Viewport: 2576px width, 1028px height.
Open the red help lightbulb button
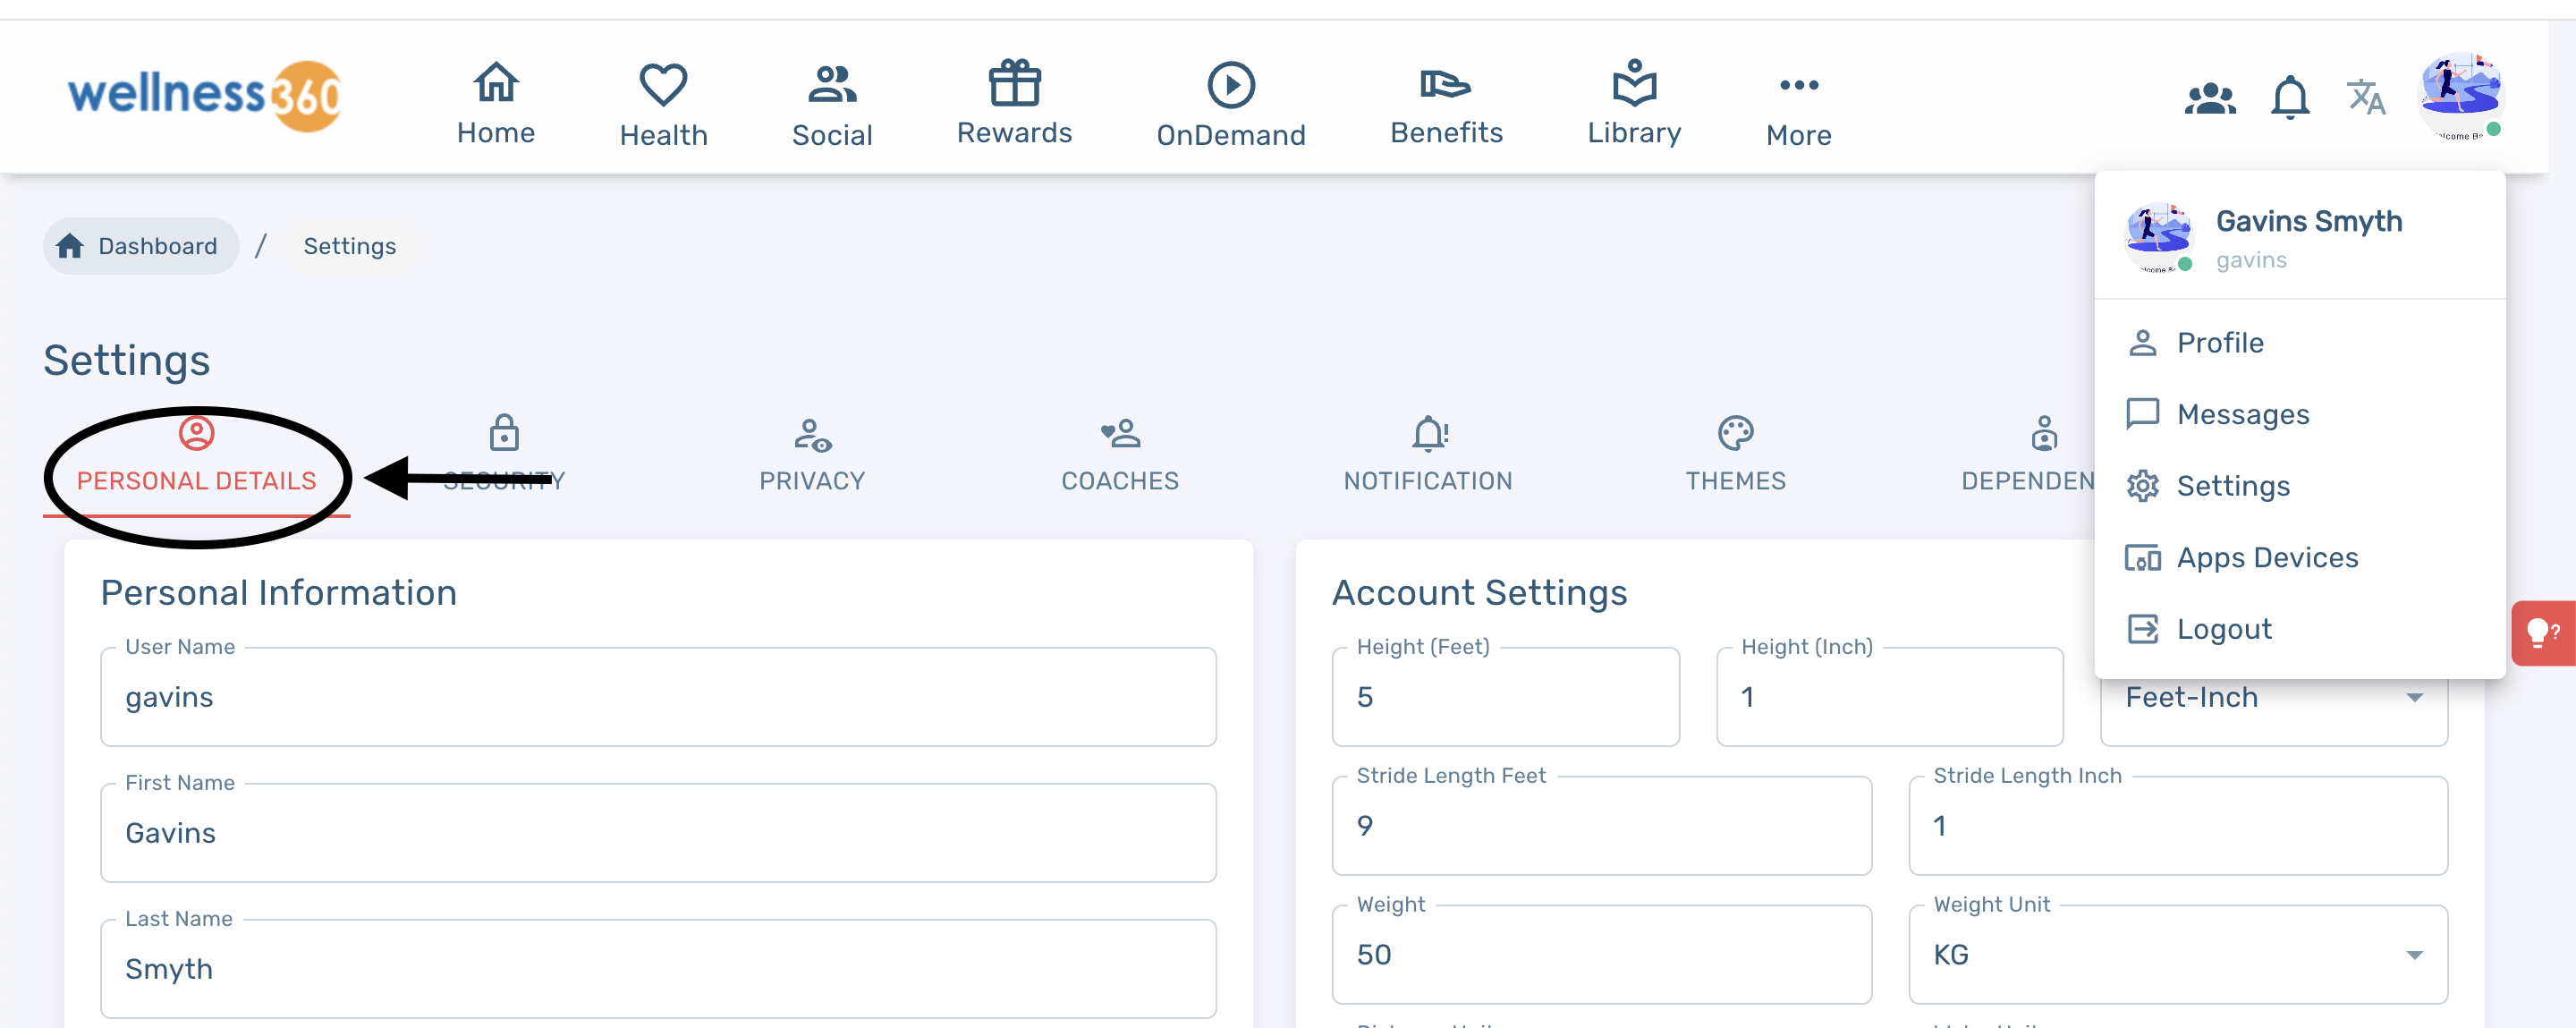coord(2541,632)
